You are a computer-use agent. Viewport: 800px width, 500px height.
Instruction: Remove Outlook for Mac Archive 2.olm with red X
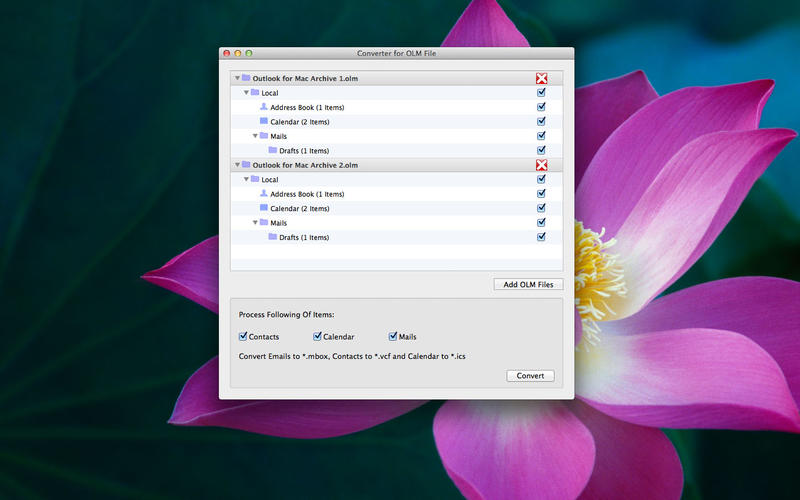click(541, 165)
